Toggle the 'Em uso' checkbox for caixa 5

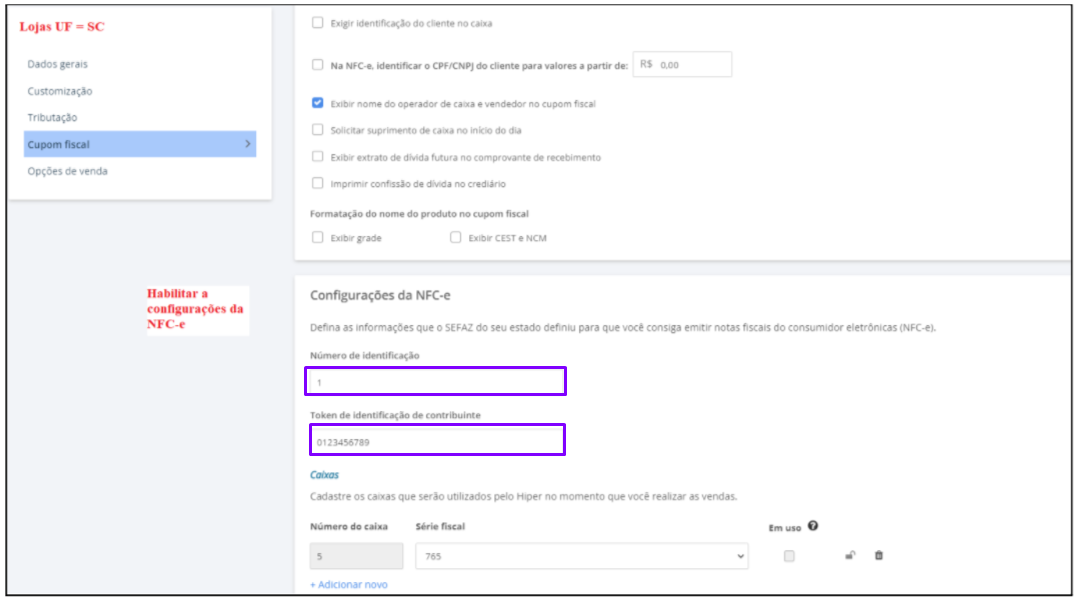coord(789,556)
